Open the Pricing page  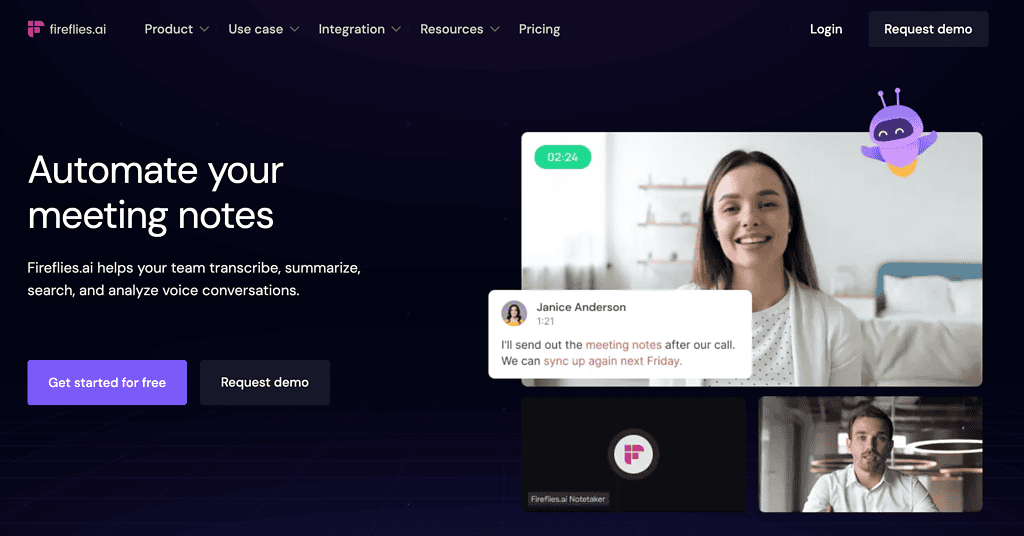coord(539,29)
